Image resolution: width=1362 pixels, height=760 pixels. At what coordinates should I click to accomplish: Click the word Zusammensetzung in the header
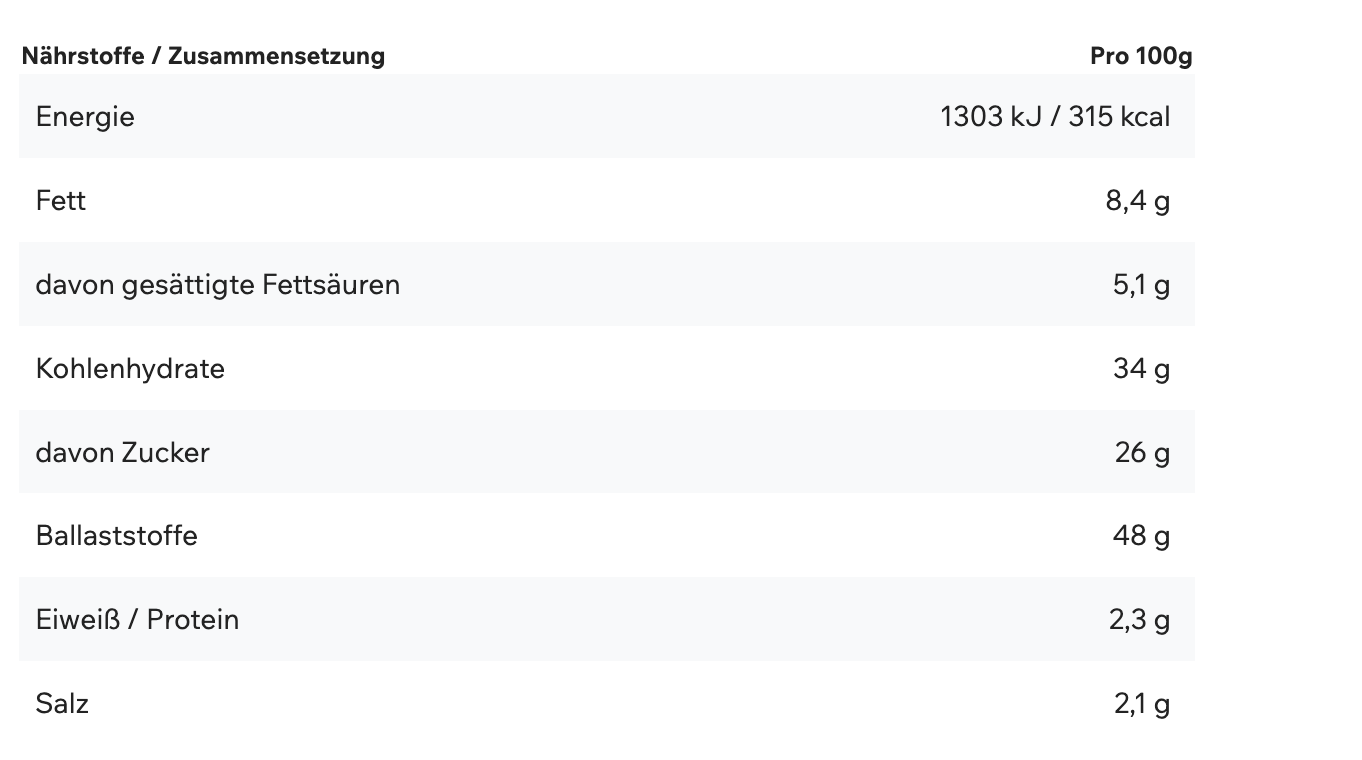[x=276, y=56]
